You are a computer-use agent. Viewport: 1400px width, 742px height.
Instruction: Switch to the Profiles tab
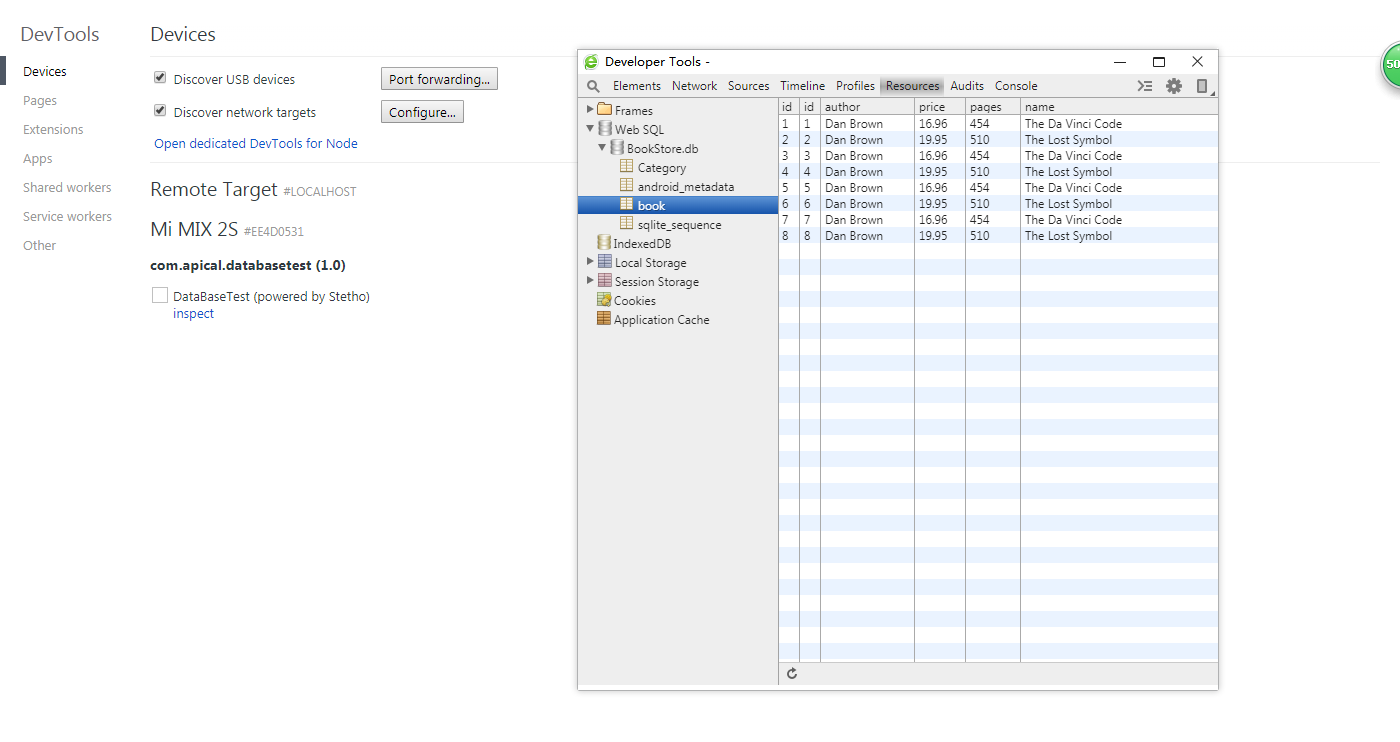[x=856, y=86]
